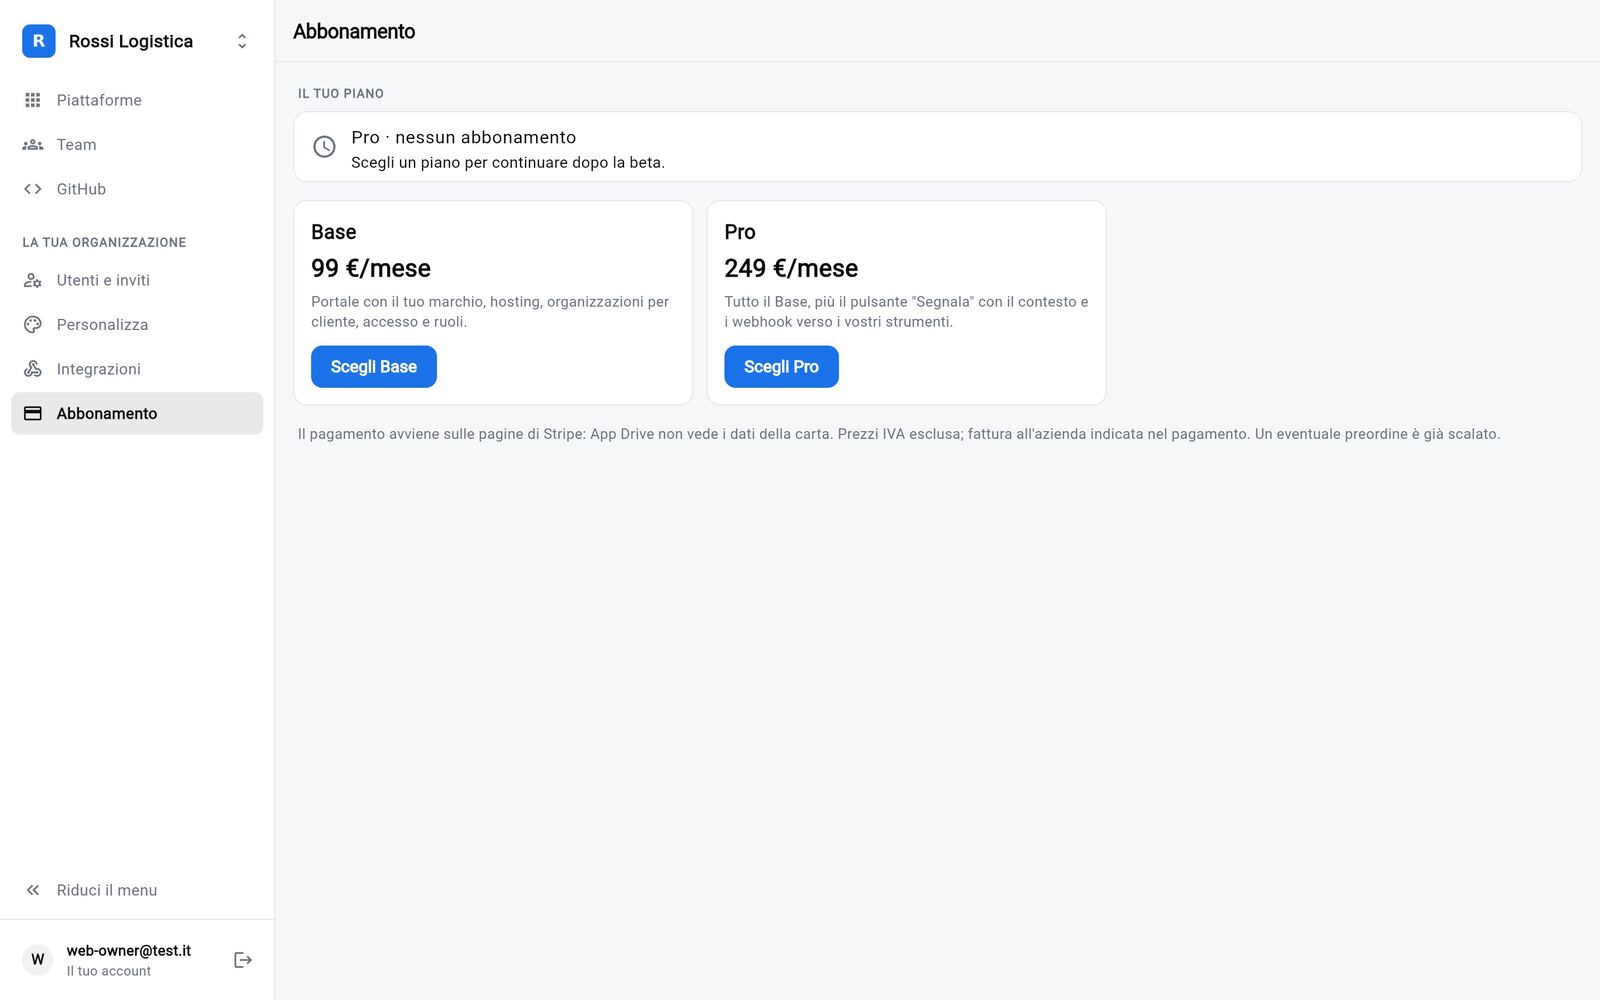Image resolution: width=1600 pixels, height=1000 pixels.
Task: Click the Pro plan card title
Action: tap(740, 232)
